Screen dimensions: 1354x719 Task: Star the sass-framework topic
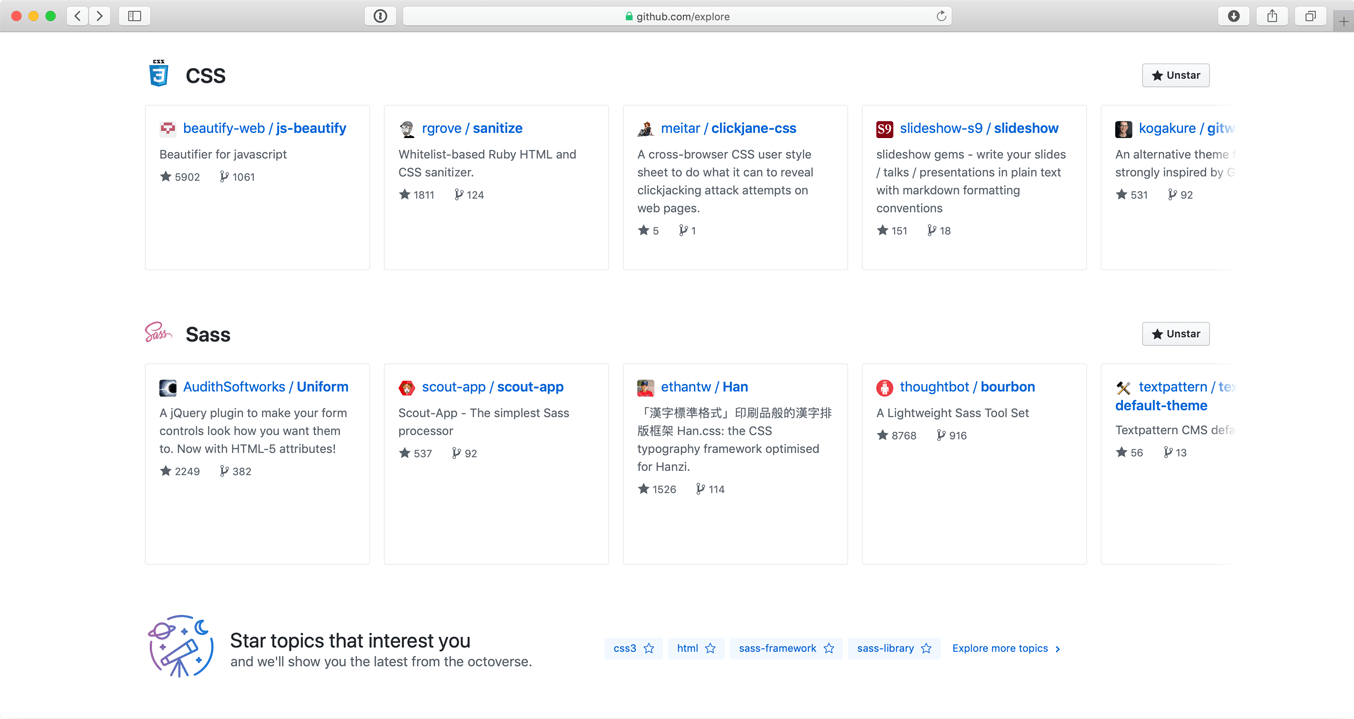click(829, 648)
